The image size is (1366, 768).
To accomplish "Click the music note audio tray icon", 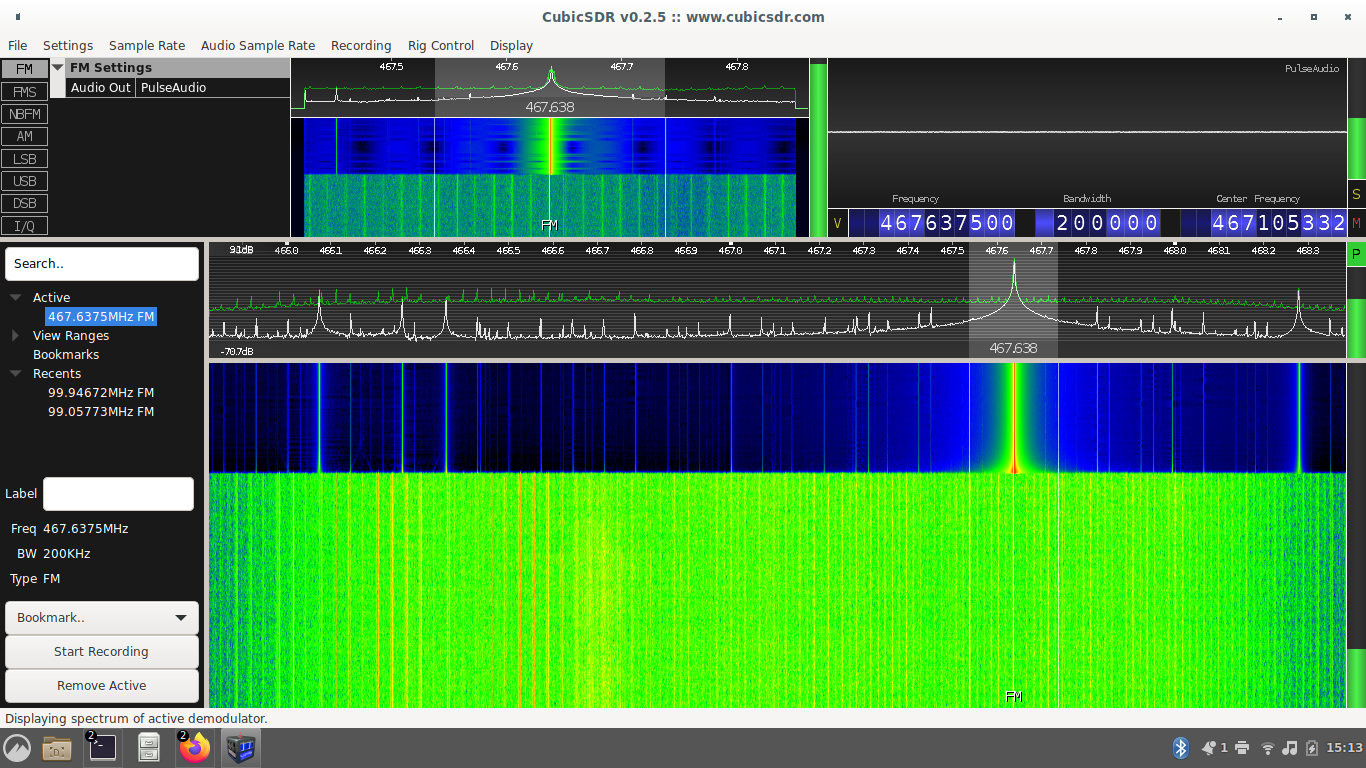I will click(1290, 747).
